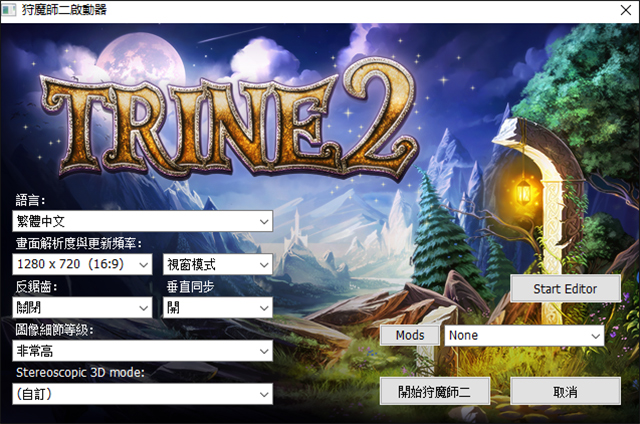640x424 pixels.
Task: Click the 反鋸齒: label
Action: (x=36, y=287)
